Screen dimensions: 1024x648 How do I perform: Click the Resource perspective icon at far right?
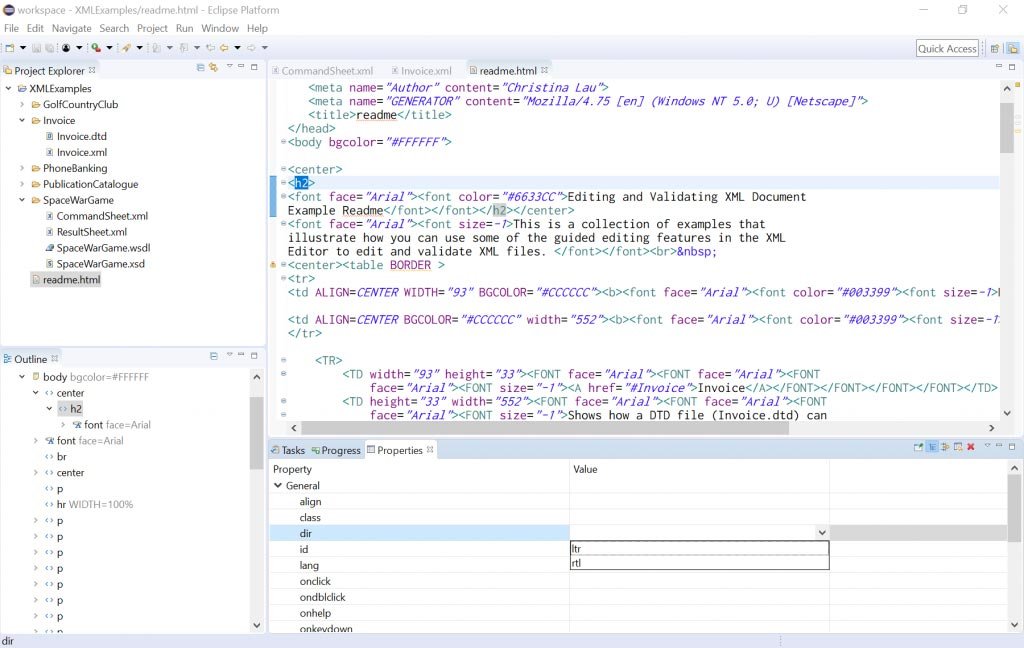[x=1012, y=48]
